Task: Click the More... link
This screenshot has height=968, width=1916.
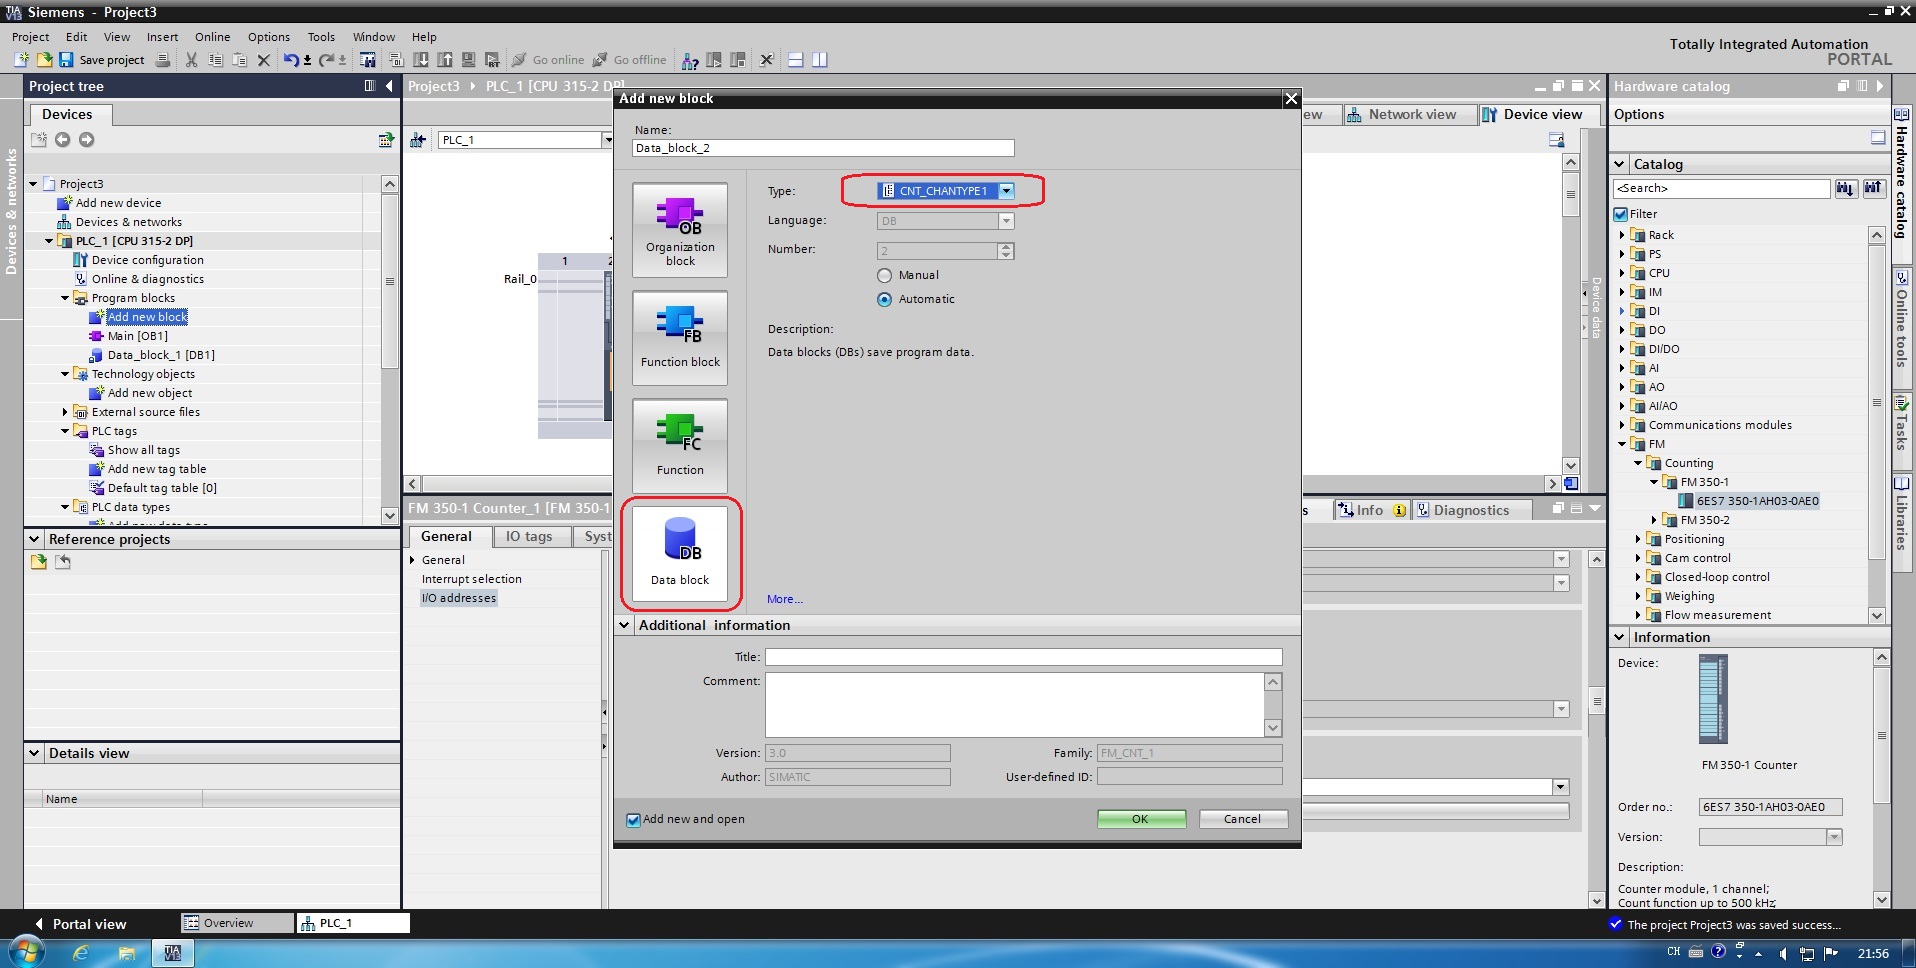Action: pyautogui.click(x=785, y=599)
